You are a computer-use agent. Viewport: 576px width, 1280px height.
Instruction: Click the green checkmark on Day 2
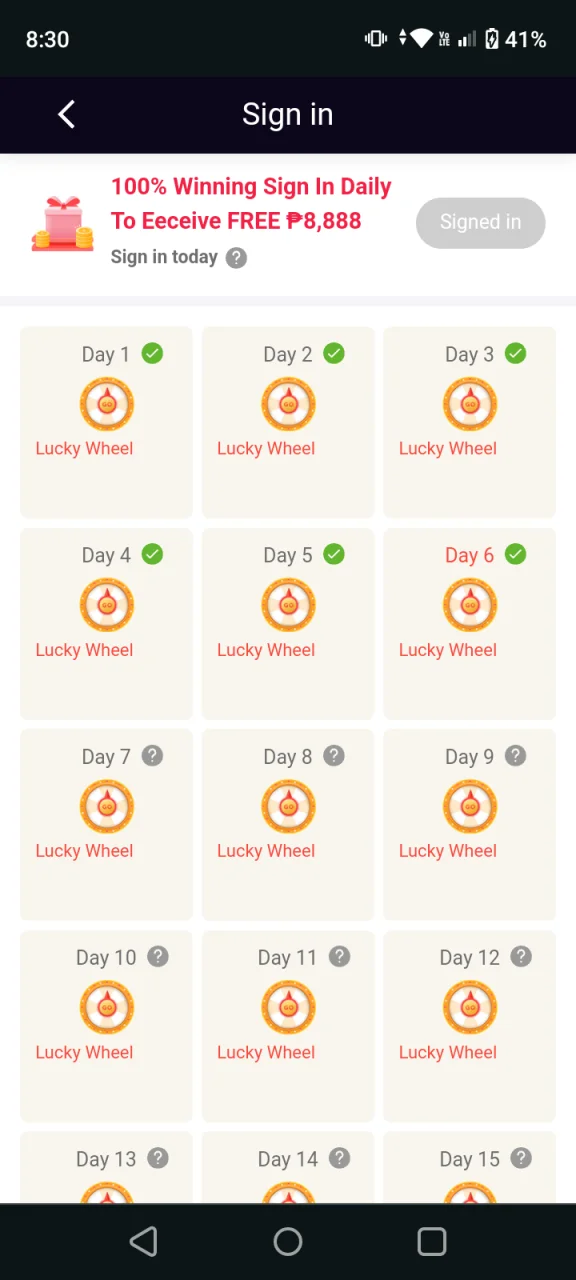tap(334, 353)
